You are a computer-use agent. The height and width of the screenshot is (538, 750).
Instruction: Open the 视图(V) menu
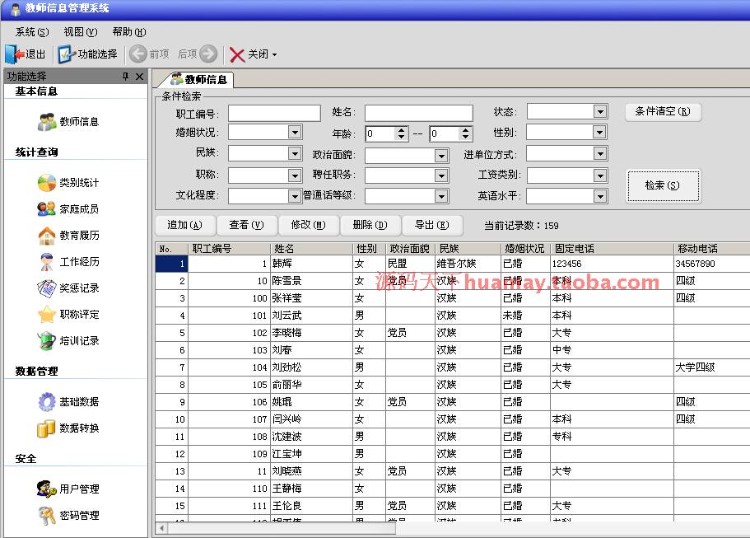(x=80, y=32)
